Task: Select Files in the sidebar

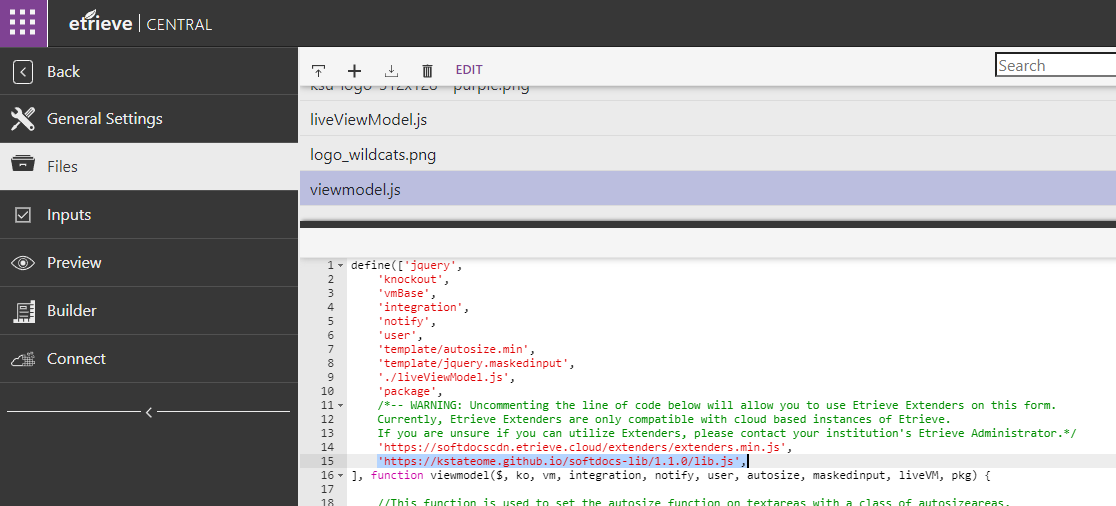Action: [x=149, y=167]
